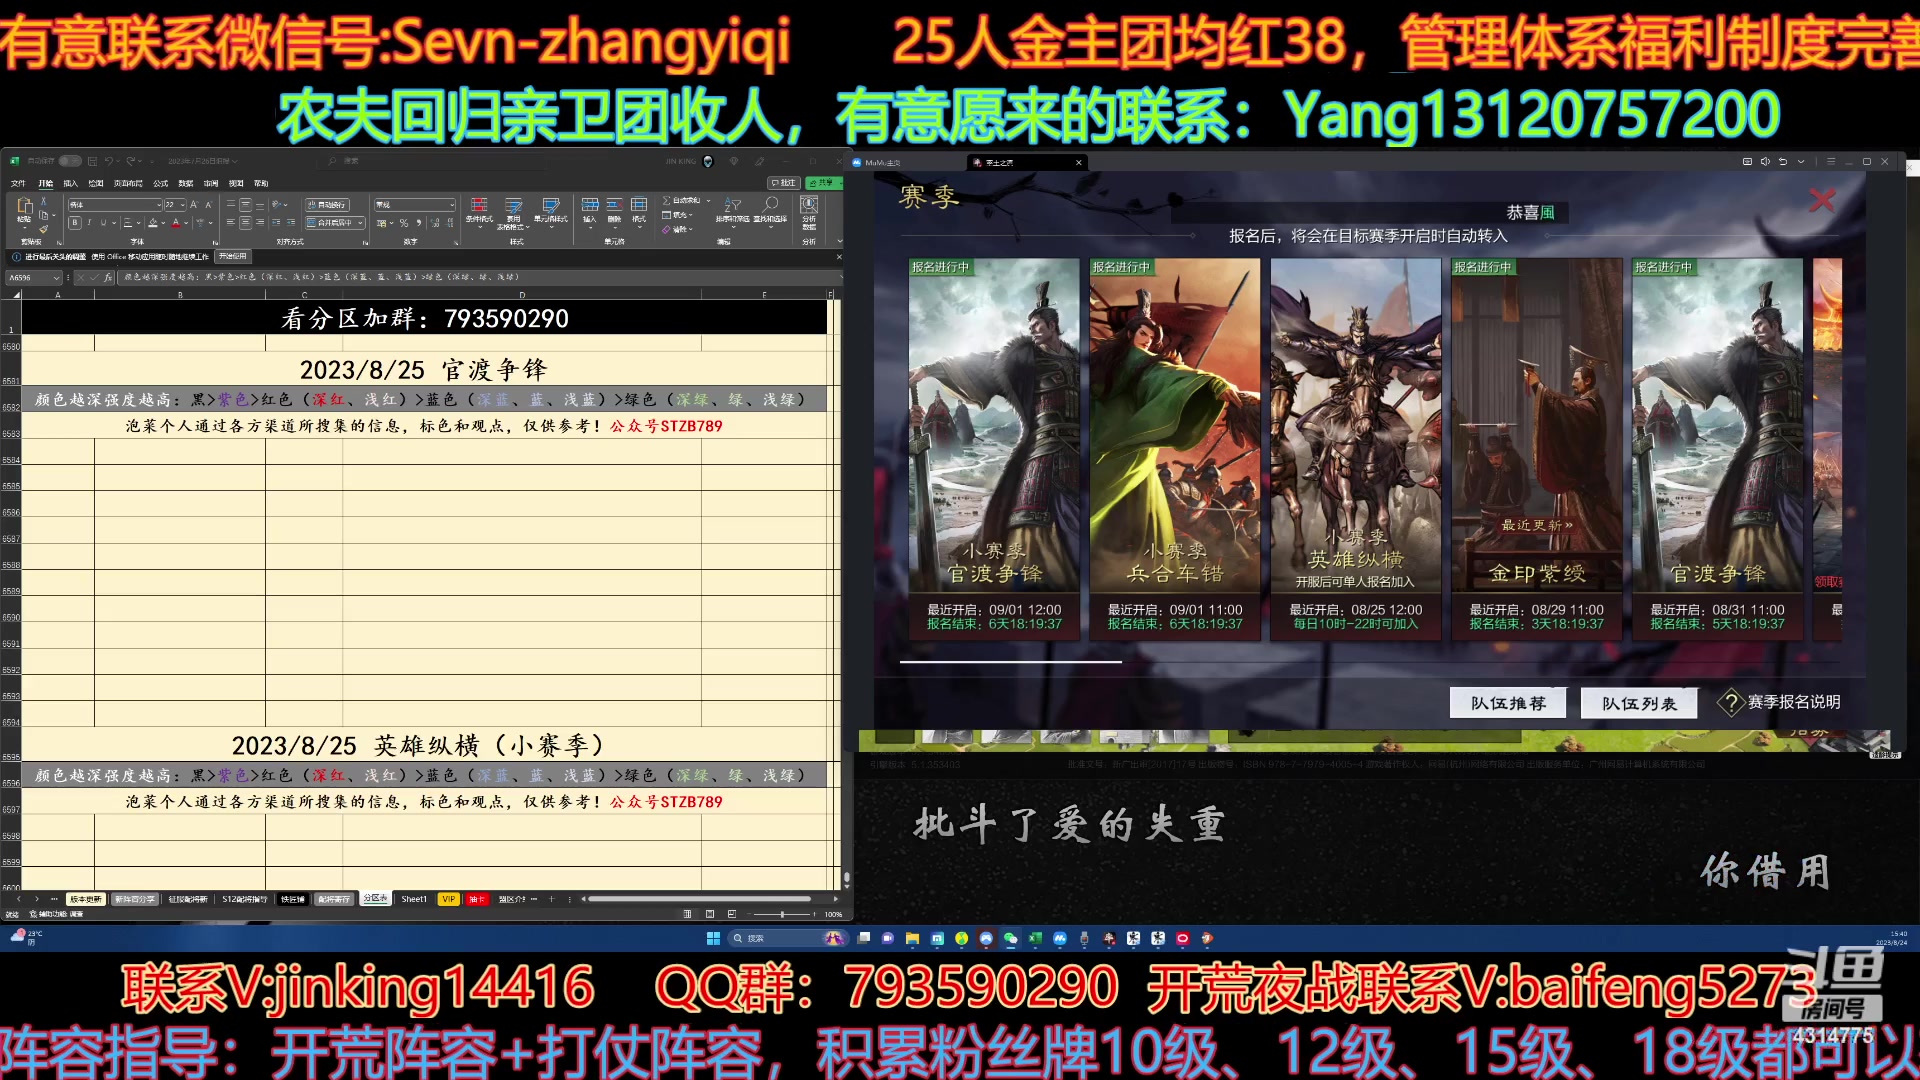This screenshot has width=1920, height=1080.
Task: Toggle 自动换行 (Wrap Text)
Action: coord(329,205)
